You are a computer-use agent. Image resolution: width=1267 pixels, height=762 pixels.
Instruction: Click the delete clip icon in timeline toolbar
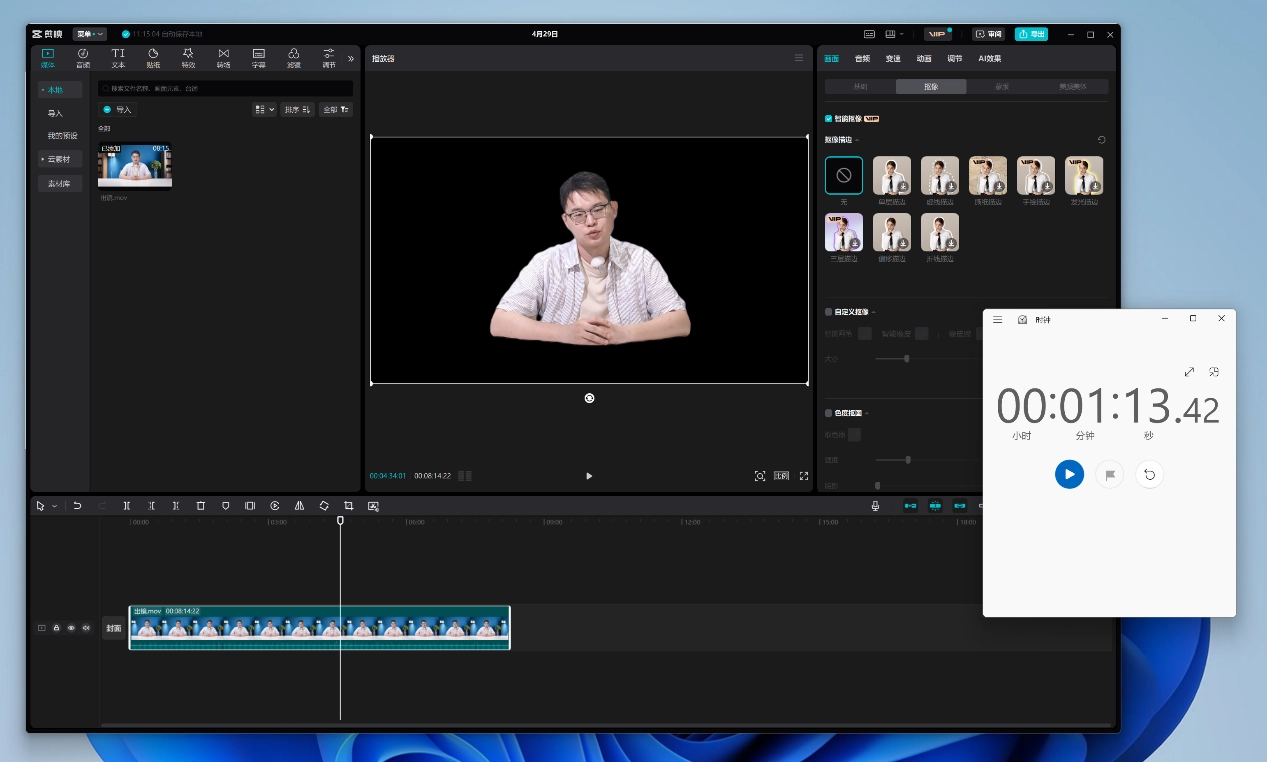pyautogui.click(x=201, y=506)
